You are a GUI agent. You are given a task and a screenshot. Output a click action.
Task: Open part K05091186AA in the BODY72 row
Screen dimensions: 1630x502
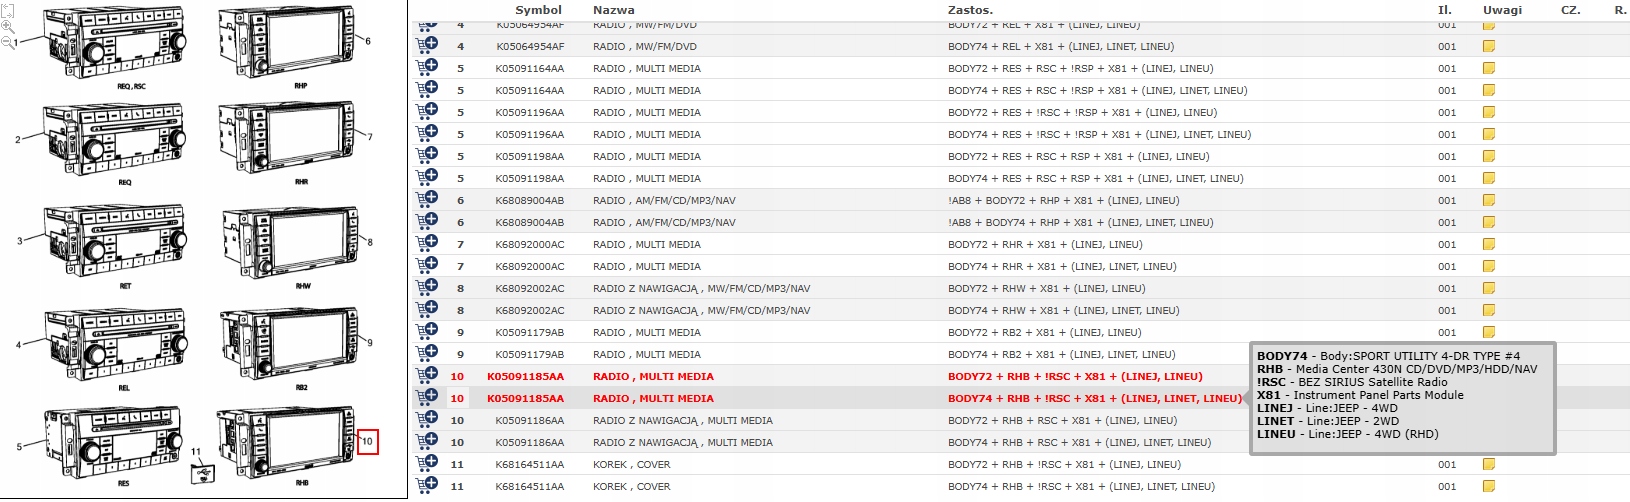pyautogui.click(x=529, y=420)
